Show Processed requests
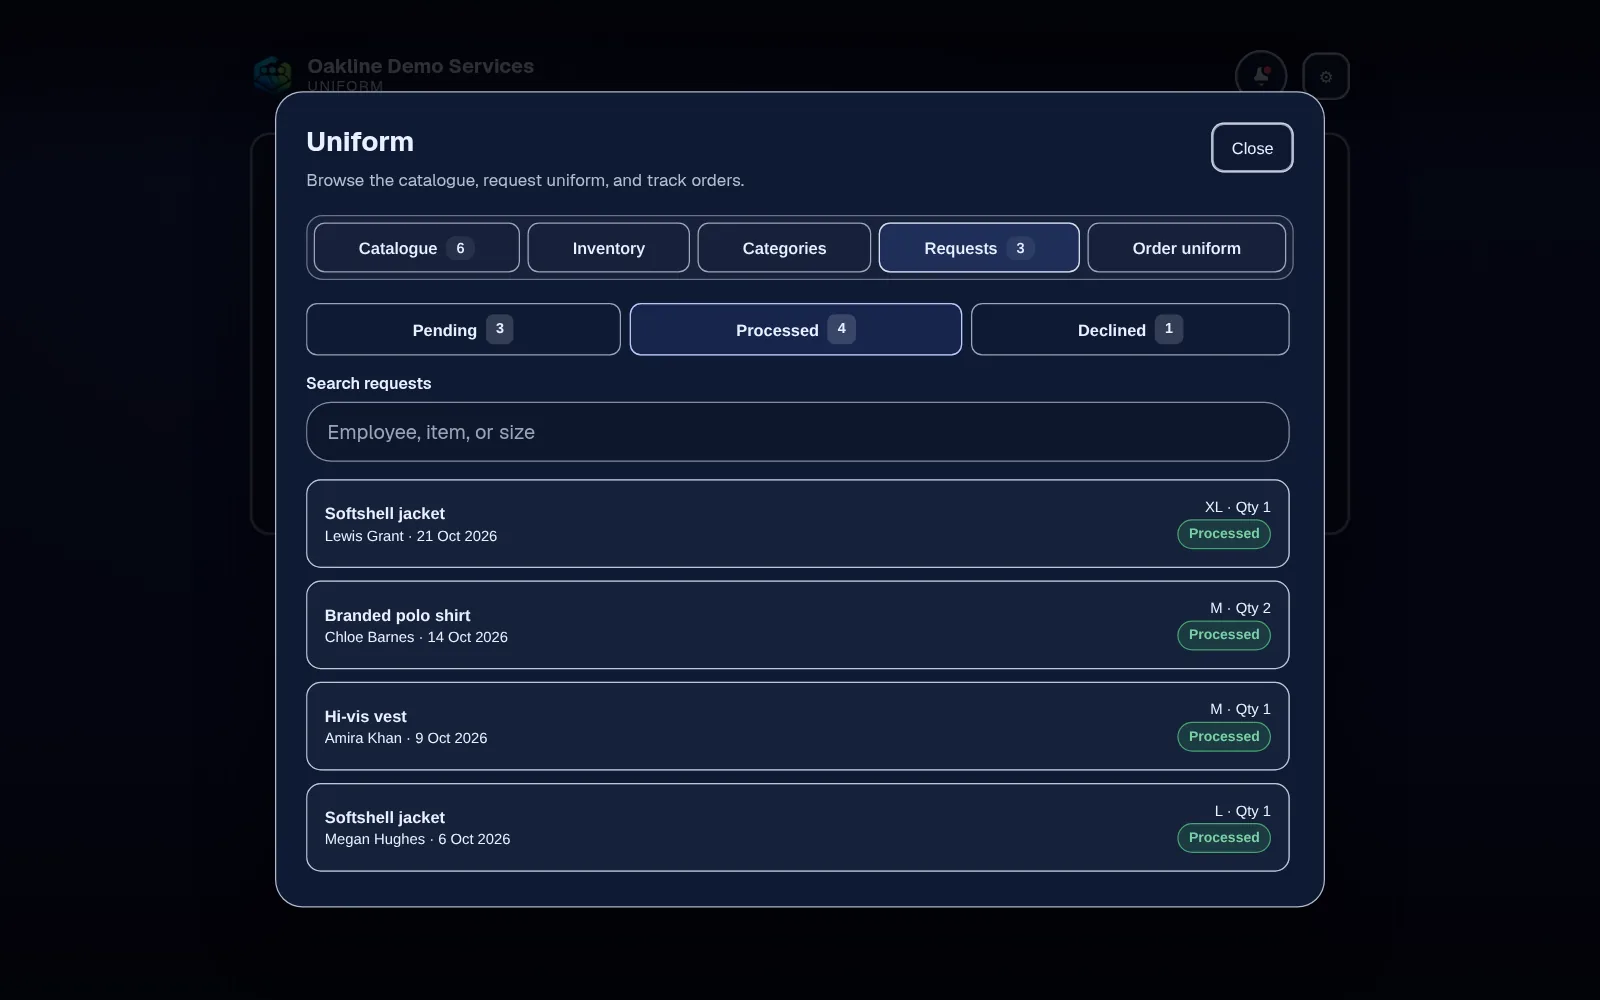1600x1000 pixels. 796,329
